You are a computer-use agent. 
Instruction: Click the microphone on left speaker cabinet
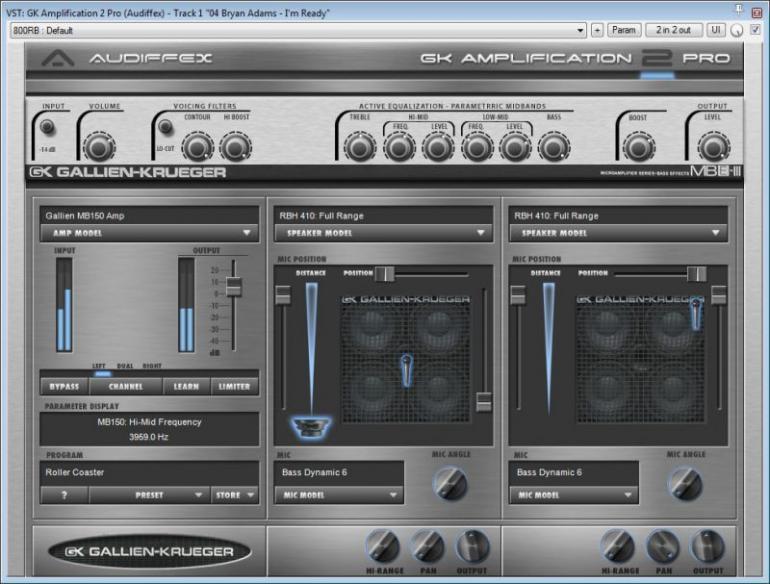407,369
